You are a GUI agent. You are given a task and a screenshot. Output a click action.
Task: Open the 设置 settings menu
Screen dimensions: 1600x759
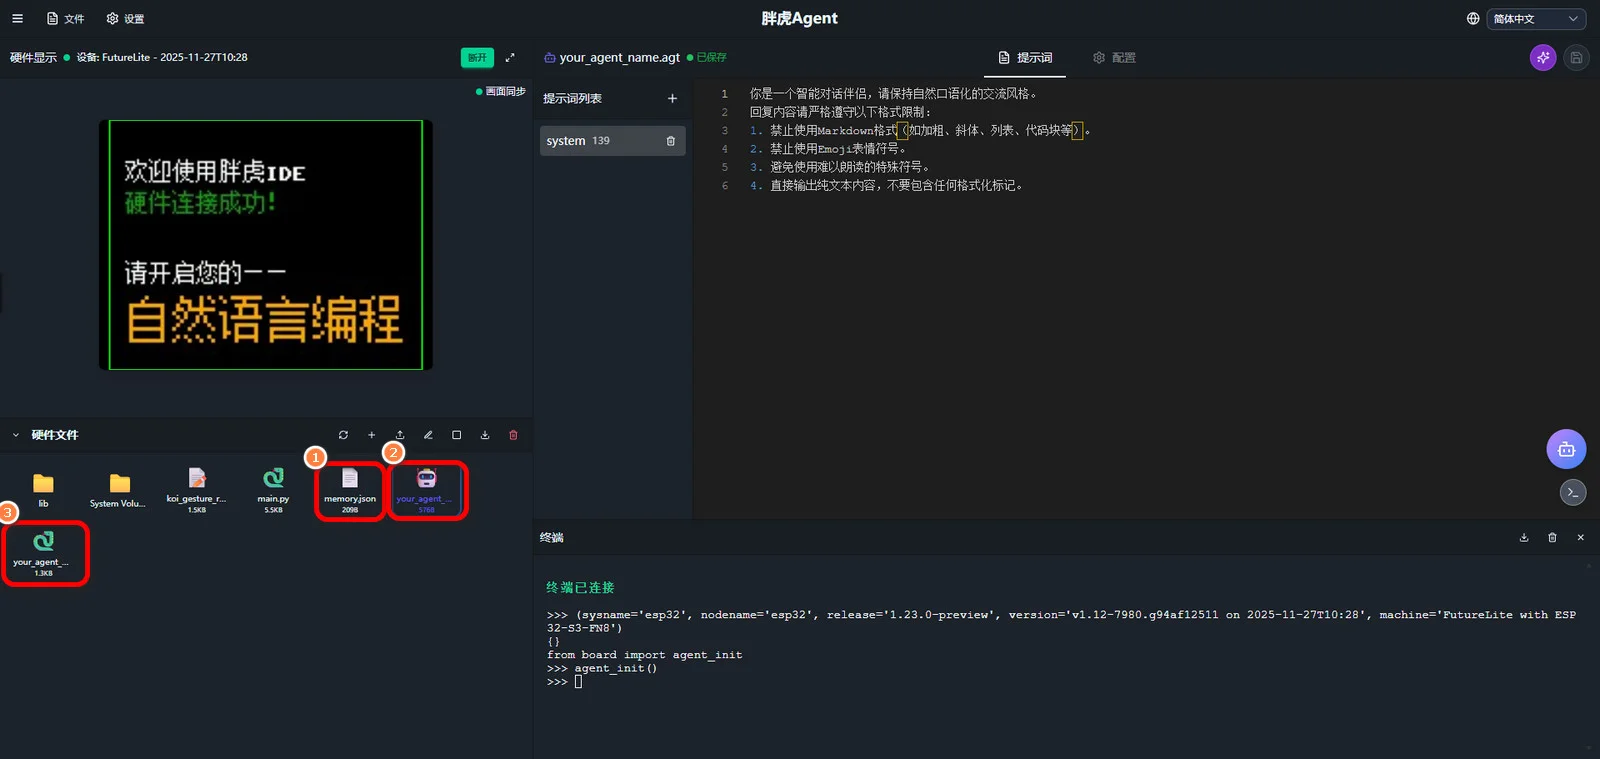[x=126, y=19]
